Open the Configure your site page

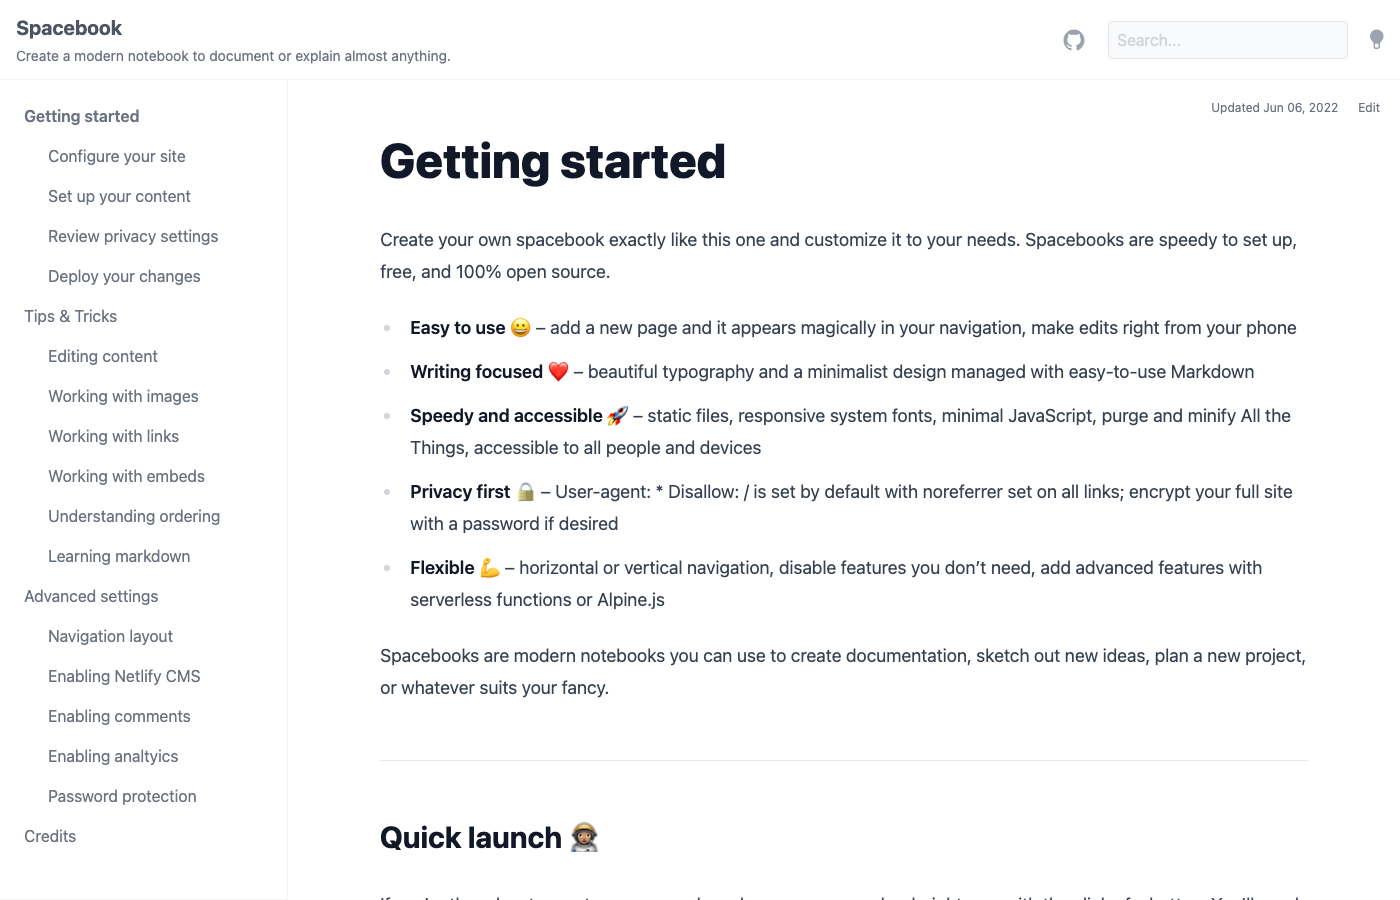[x=116, y=156]
